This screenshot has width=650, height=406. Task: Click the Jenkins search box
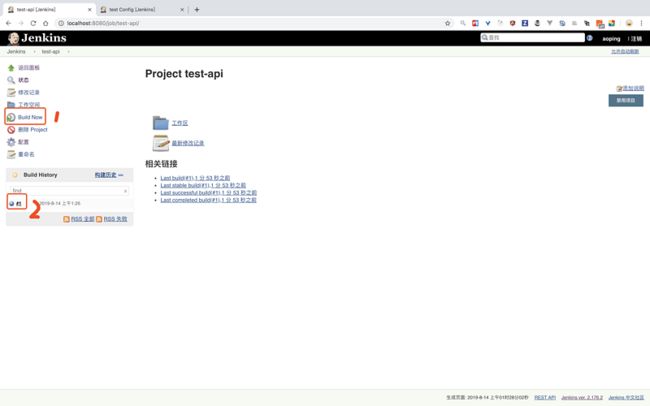(532, 38)
